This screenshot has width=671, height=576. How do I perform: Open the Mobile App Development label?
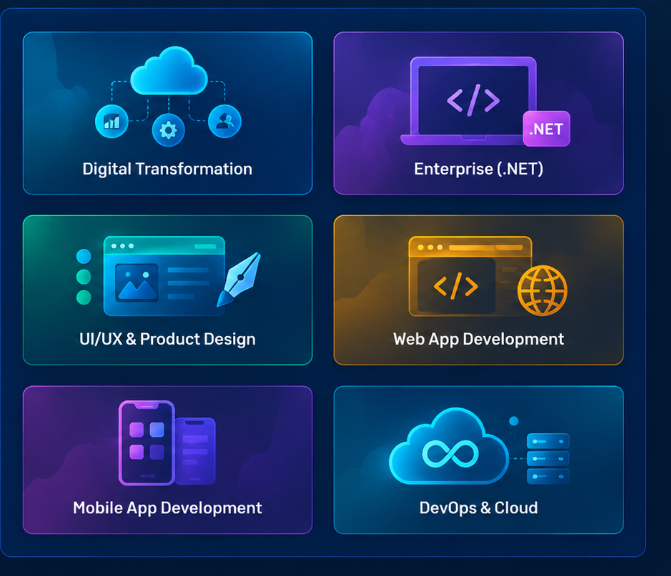(x=167, y=508)
